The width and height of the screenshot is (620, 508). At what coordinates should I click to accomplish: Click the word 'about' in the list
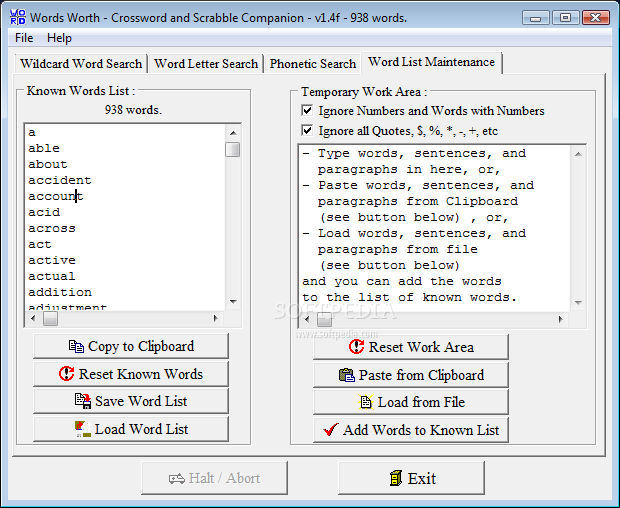48,164
